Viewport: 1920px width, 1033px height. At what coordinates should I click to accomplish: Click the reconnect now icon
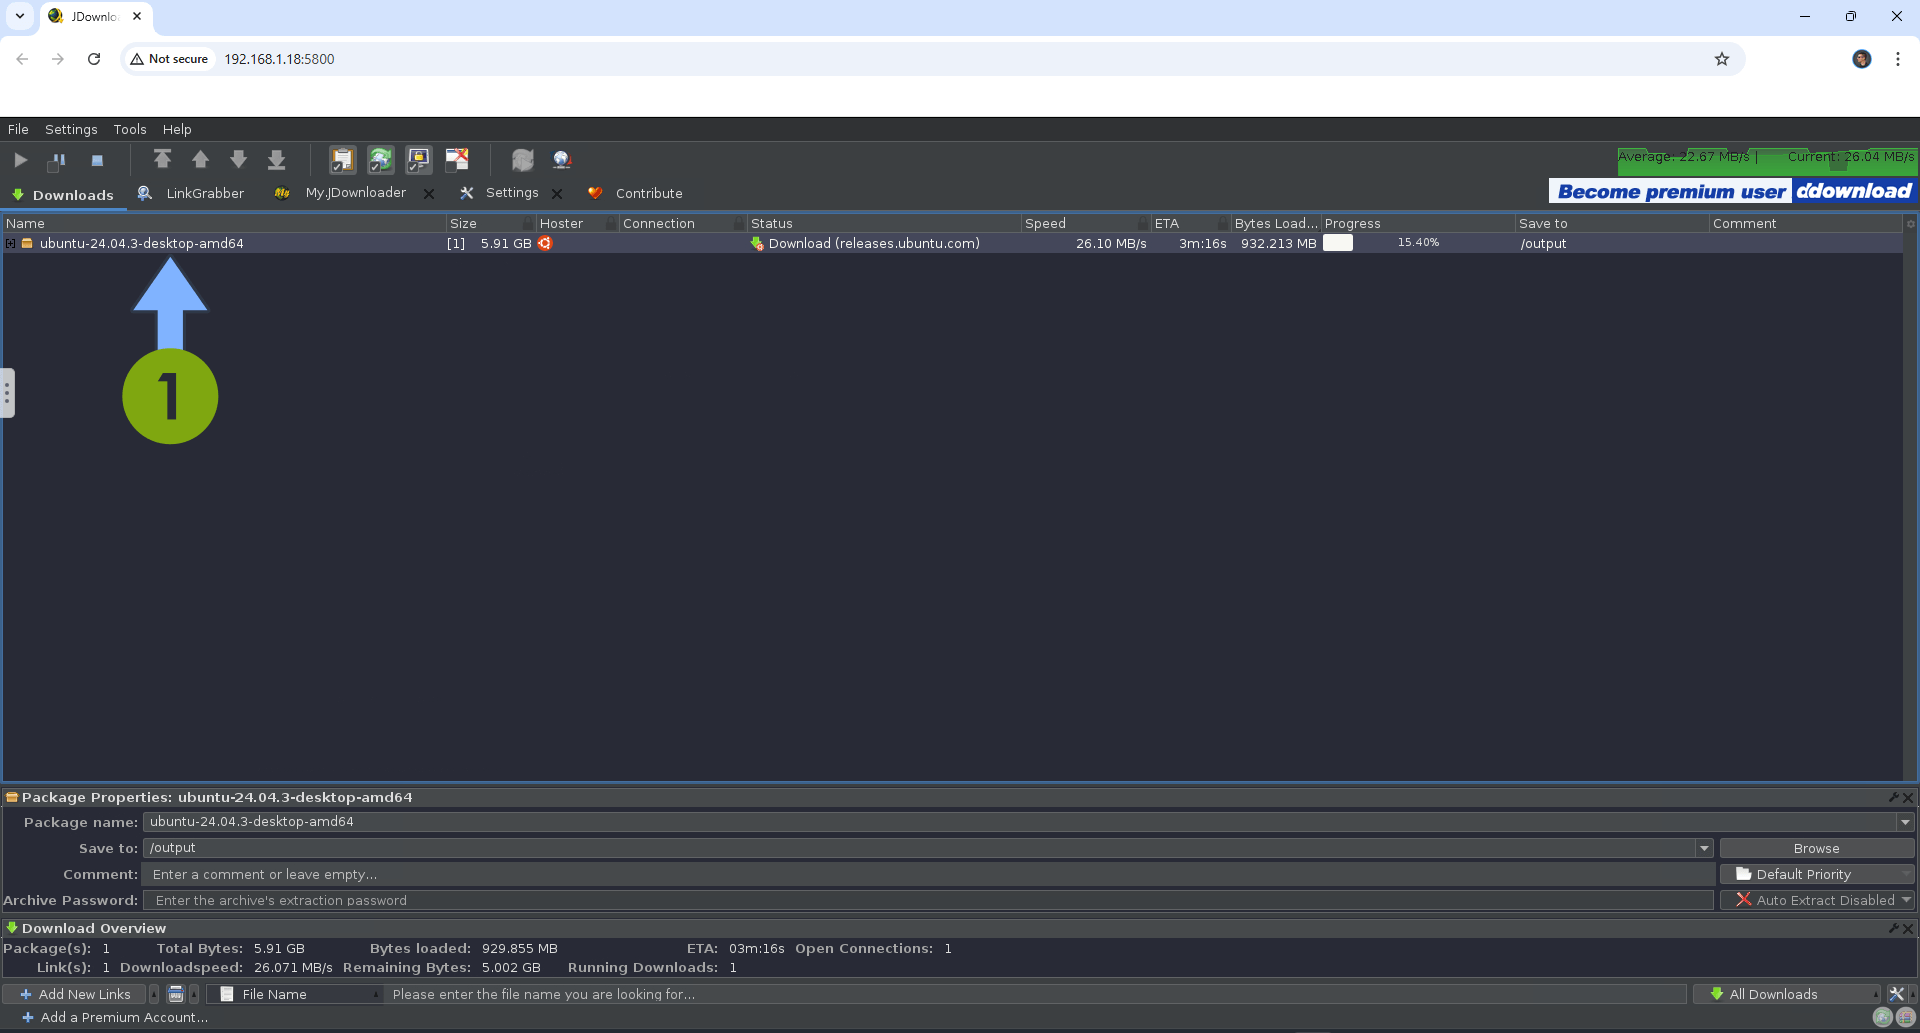[523, 159]
